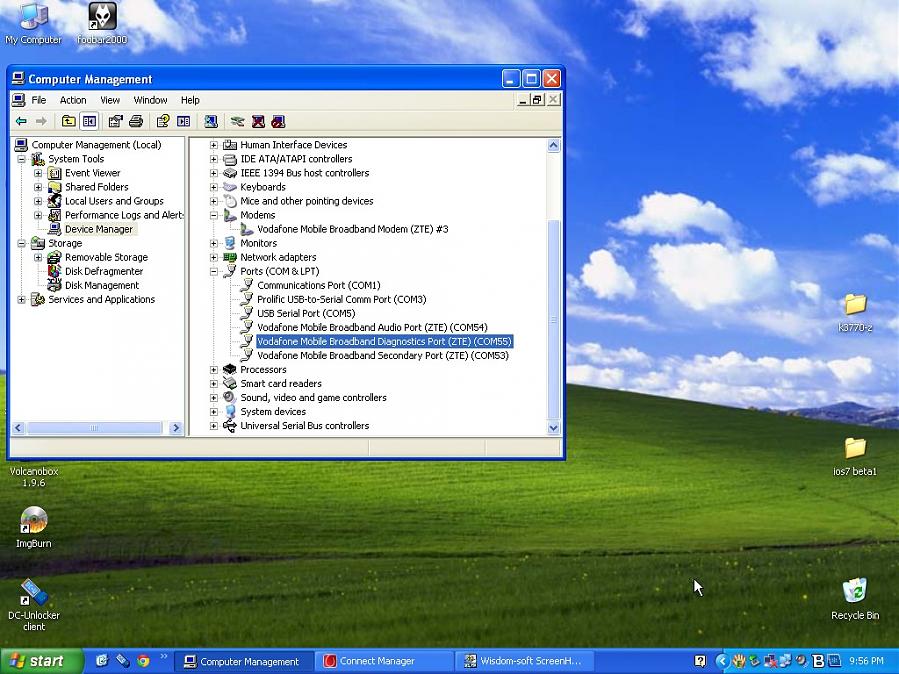Open the DC-Unlocker client desktop shortcut
Screen dimensions: 899x674
point(33,594)
